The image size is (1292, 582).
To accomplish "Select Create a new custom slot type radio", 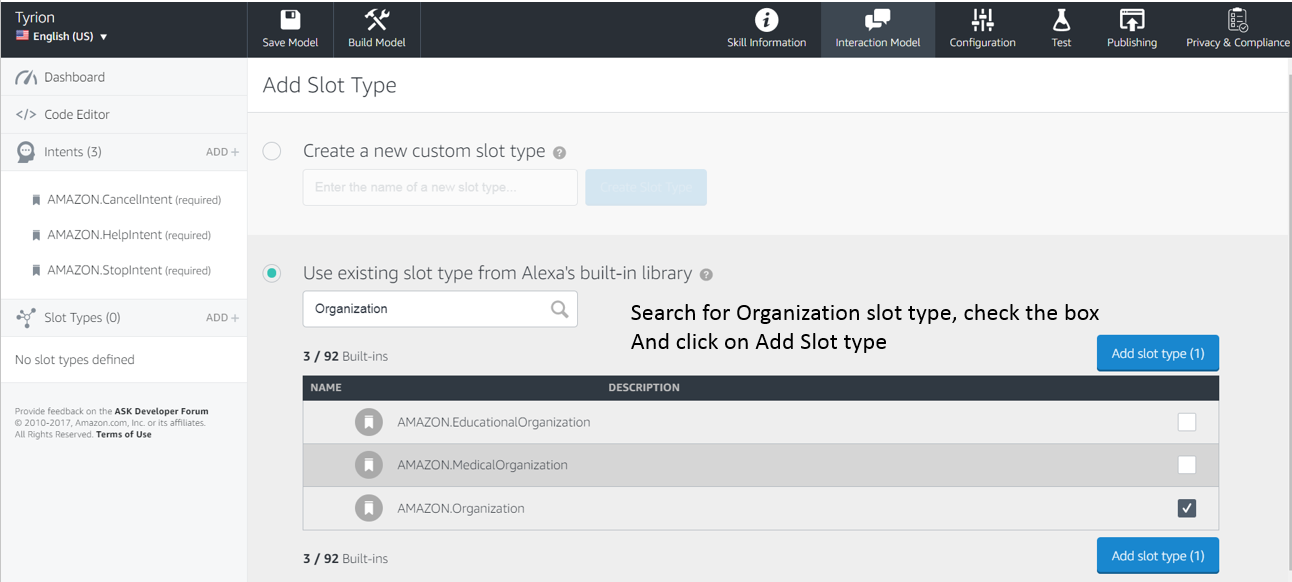I will [272, 151].
